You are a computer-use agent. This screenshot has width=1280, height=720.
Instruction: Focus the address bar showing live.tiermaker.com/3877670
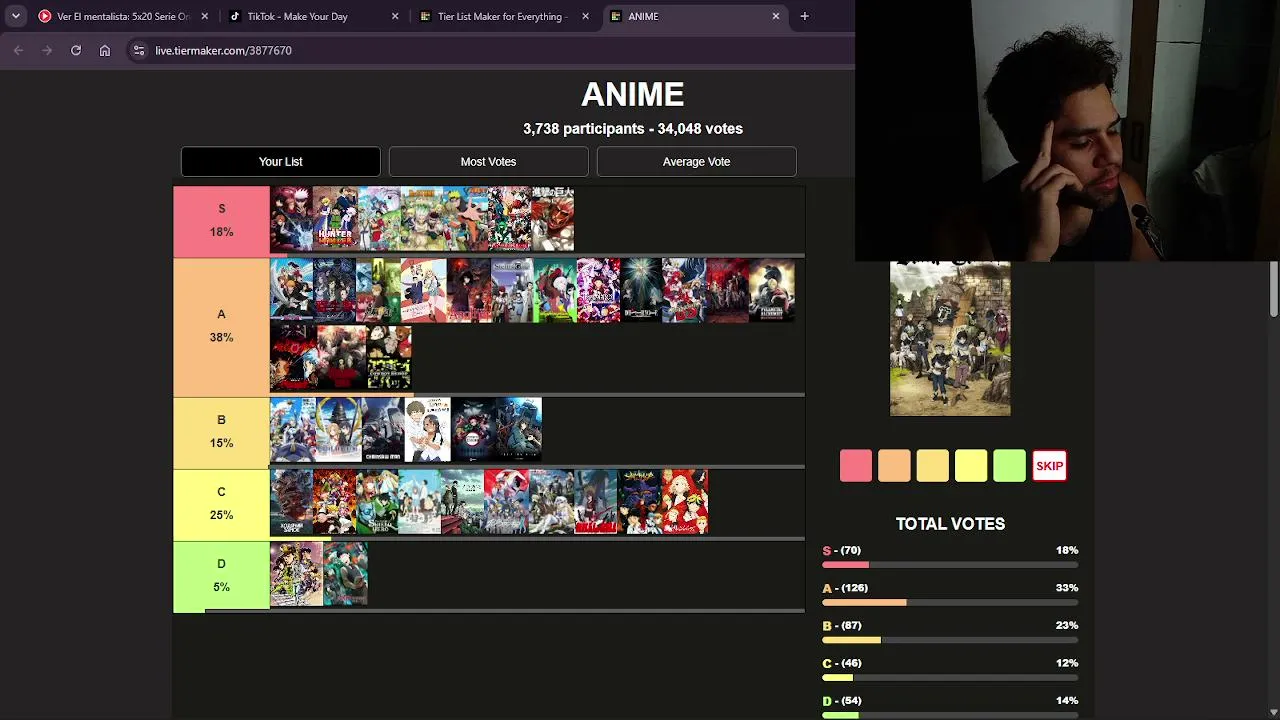point(490,50)
